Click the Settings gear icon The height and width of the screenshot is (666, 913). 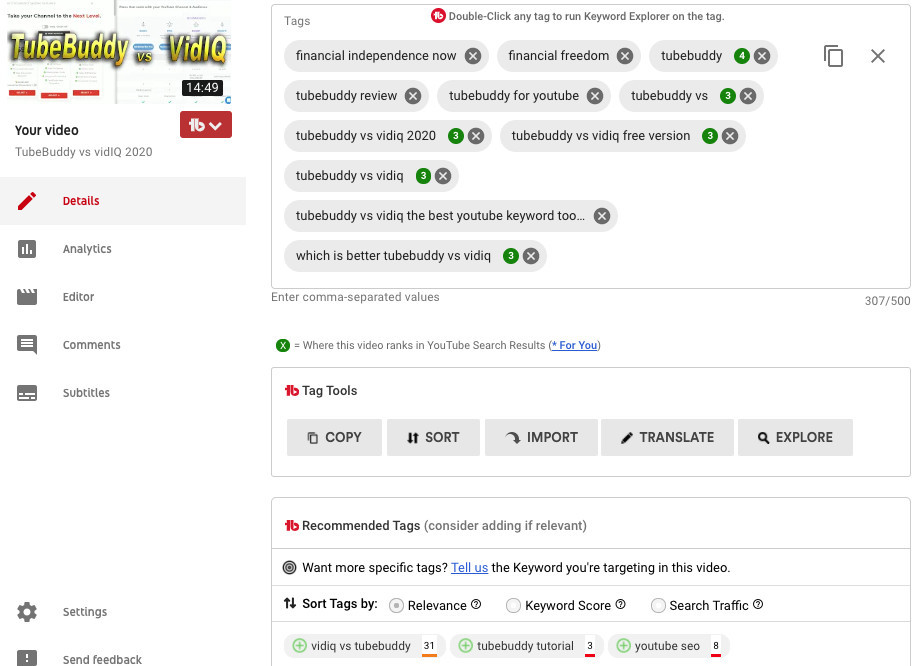[27, 612]
